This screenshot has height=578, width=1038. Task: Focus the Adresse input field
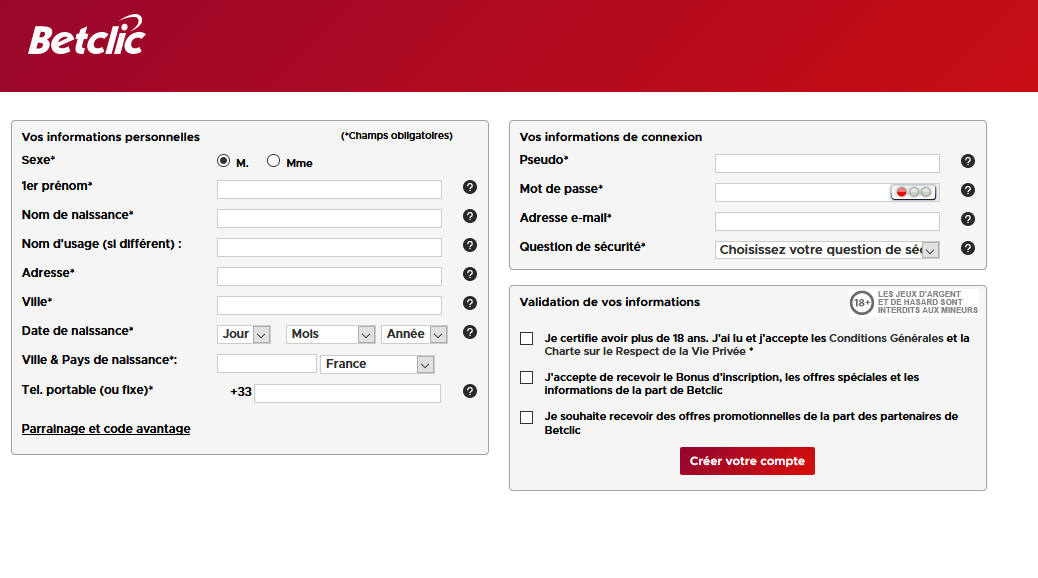[329, 276]
